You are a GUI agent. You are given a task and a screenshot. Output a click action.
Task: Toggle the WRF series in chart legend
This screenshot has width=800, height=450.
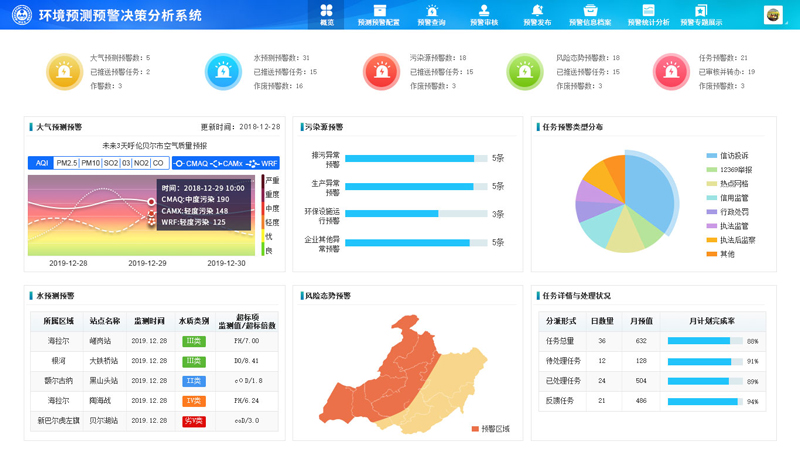coord(262,163)
